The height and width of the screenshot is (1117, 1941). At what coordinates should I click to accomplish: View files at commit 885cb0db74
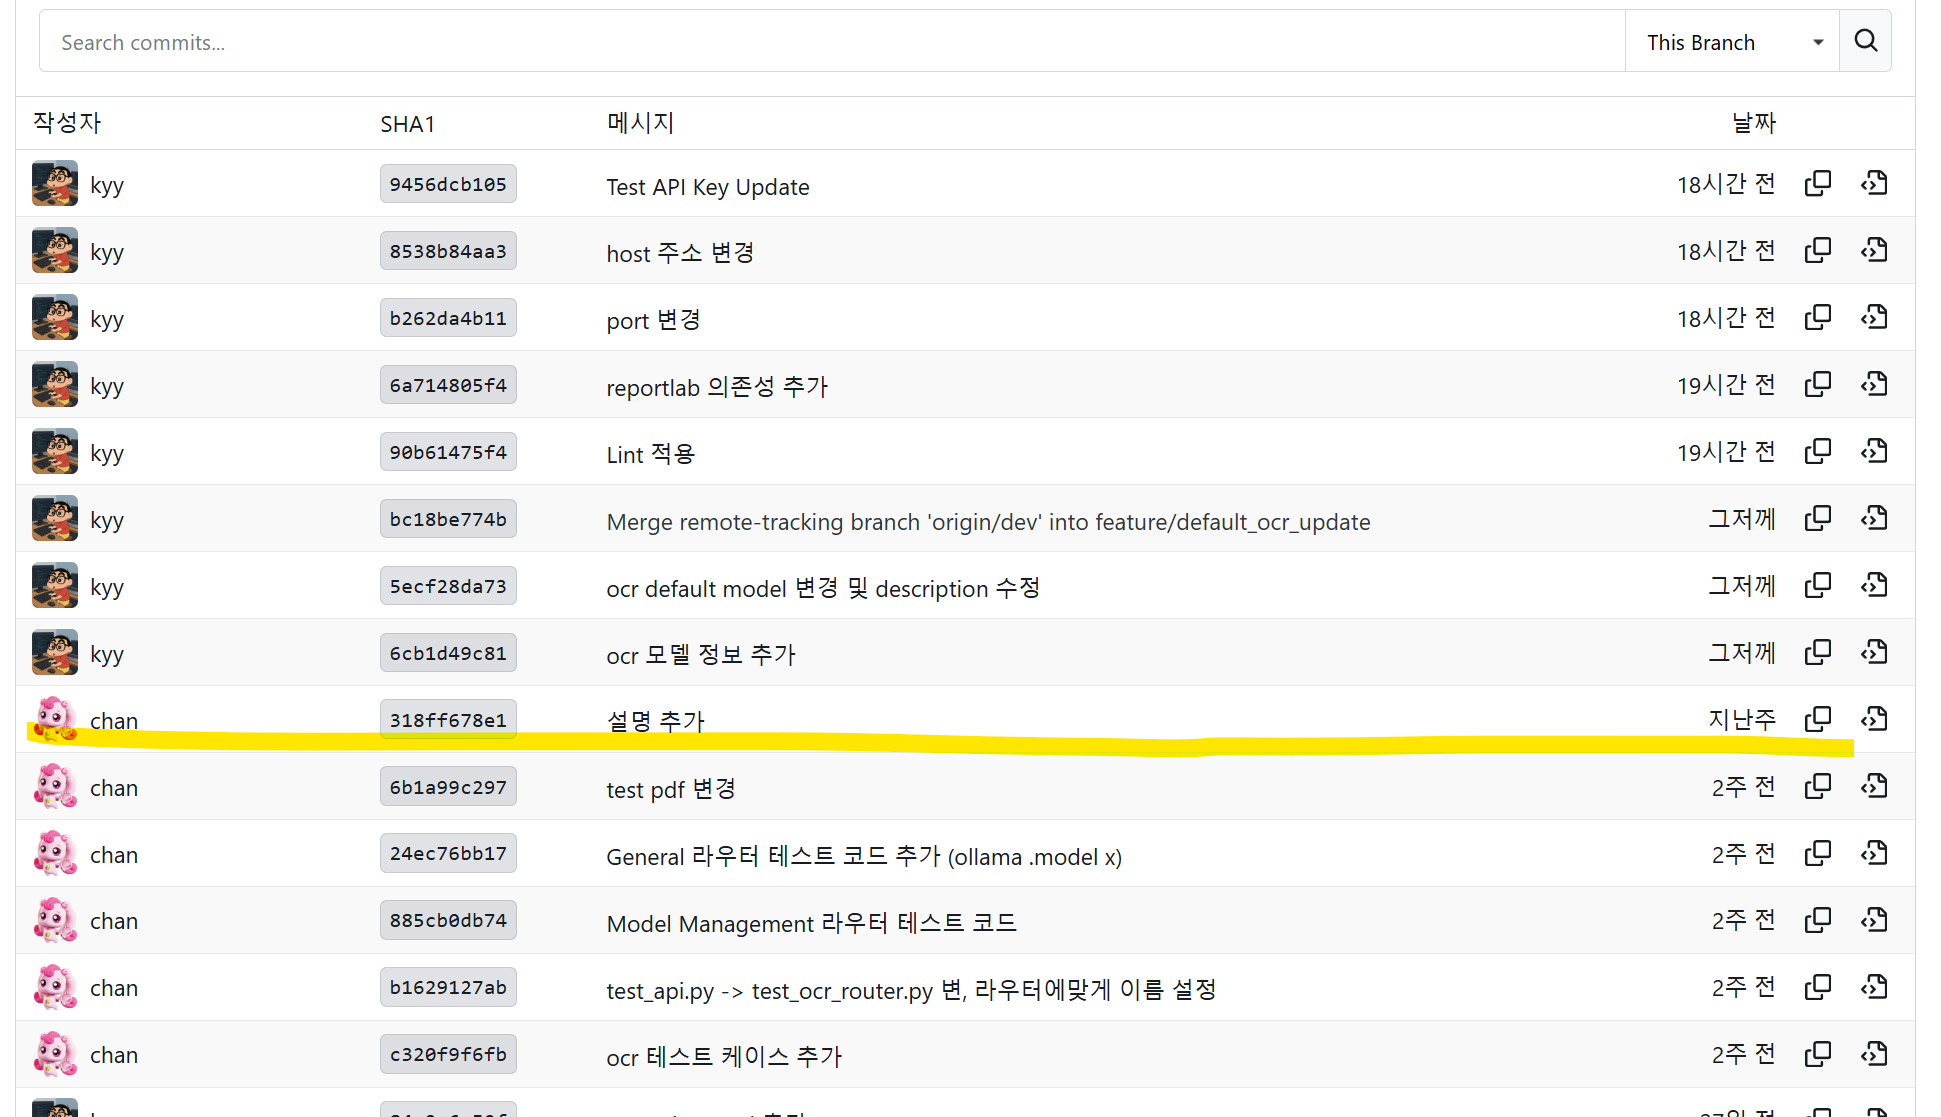coord(1874,921)
